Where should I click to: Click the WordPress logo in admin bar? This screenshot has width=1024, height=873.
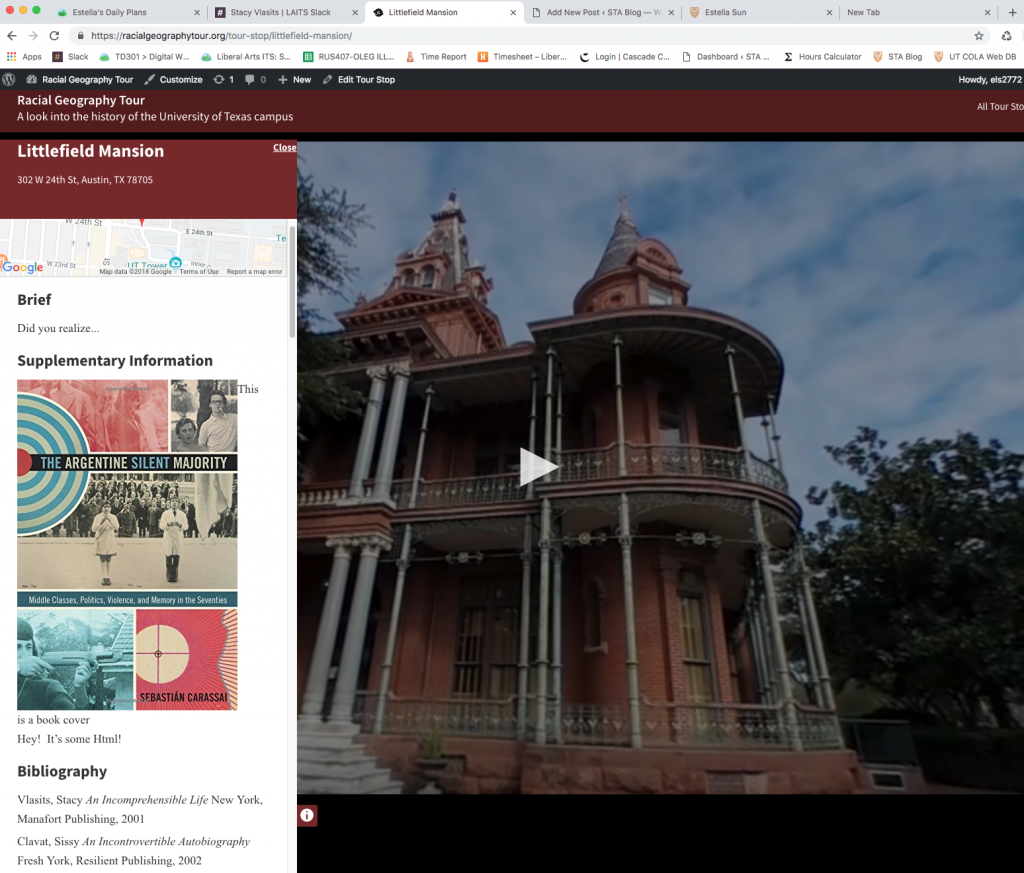coord(10,79)
